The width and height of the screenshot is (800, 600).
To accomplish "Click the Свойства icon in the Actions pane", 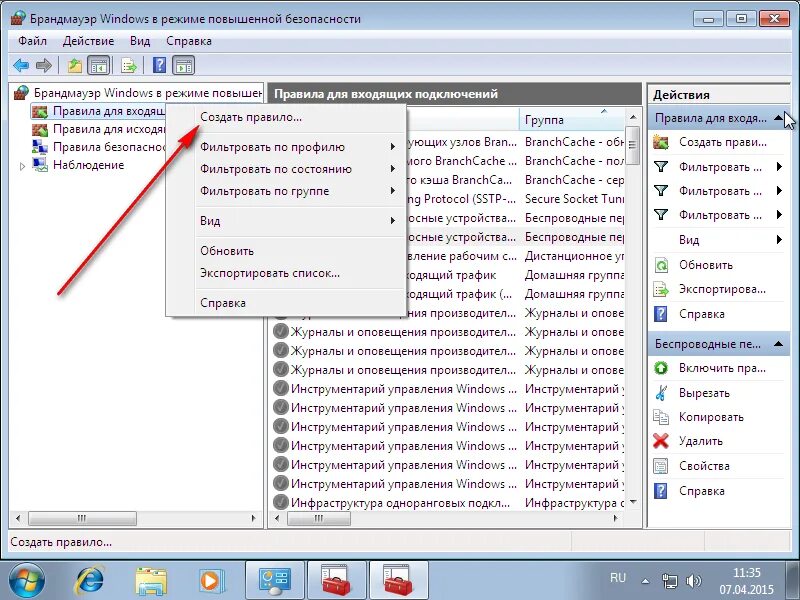I will (x=661, y=466).
